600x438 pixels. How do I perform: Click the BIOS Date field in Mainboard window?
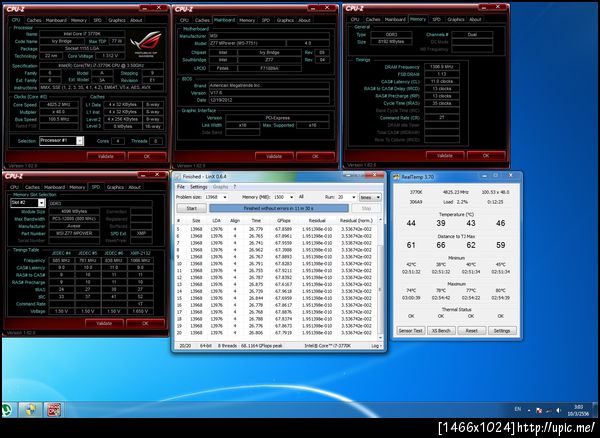269,100
